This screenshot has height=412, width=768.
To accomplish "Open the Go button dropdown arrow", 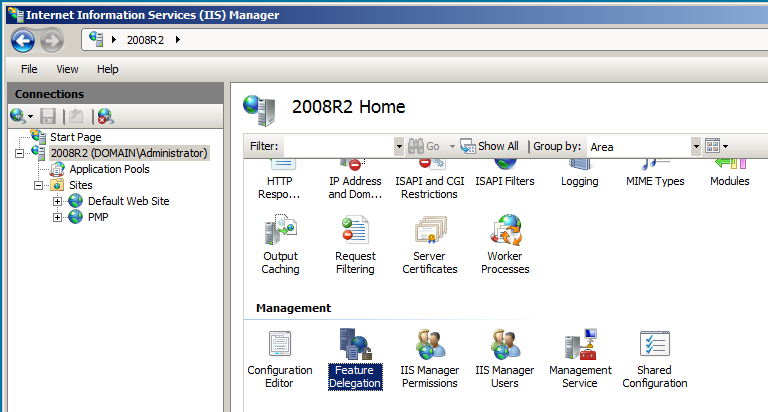I will [452, 146].
